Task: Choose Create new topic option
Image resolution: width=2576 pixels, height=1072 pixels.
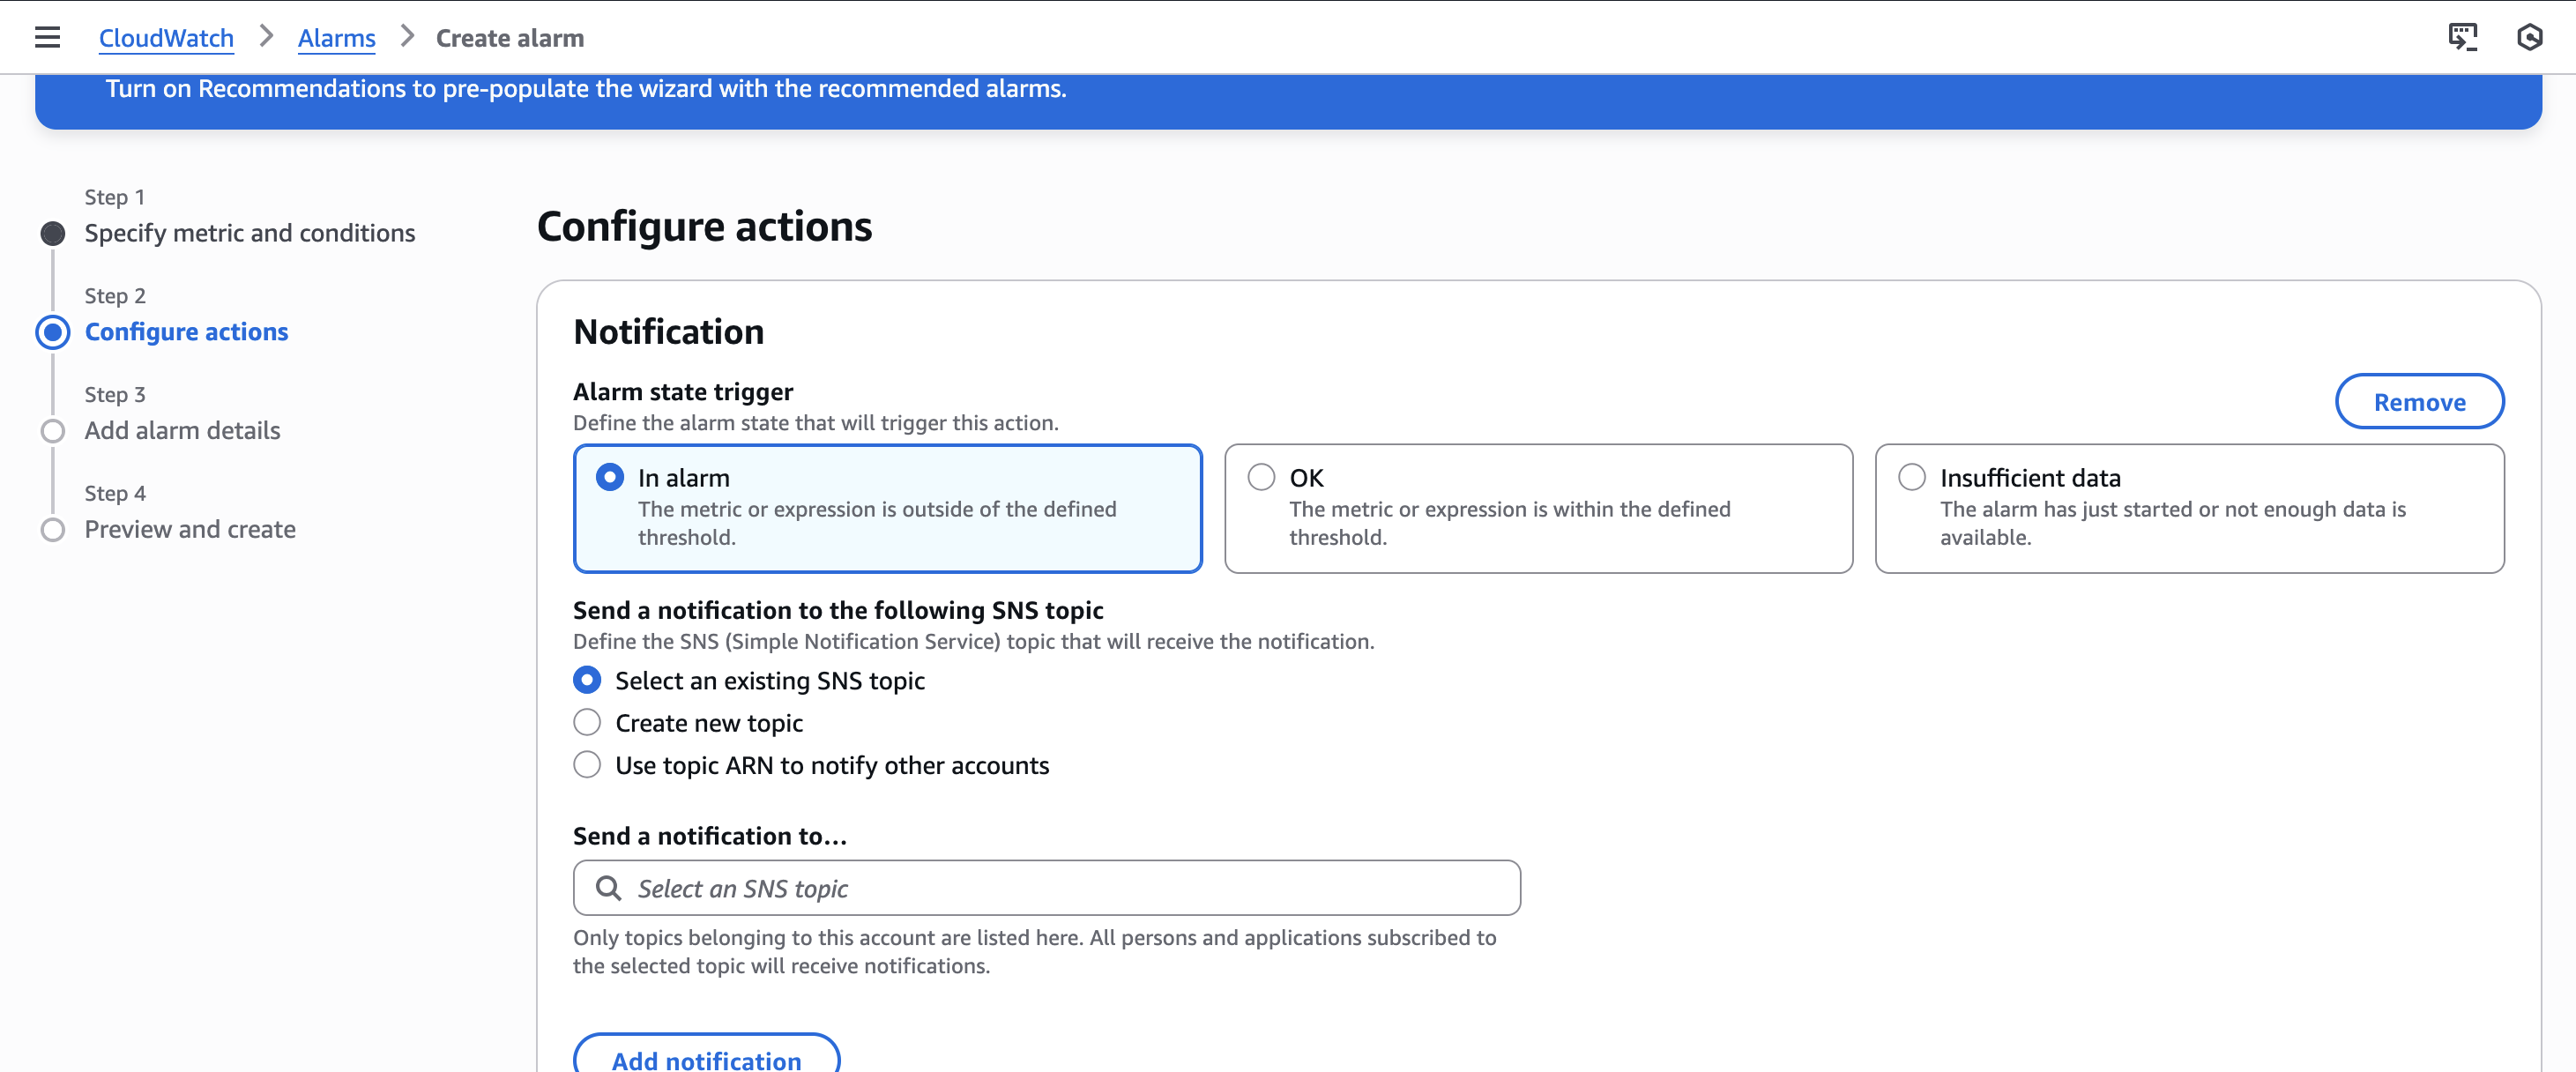Action: click(x=588, y=723)
